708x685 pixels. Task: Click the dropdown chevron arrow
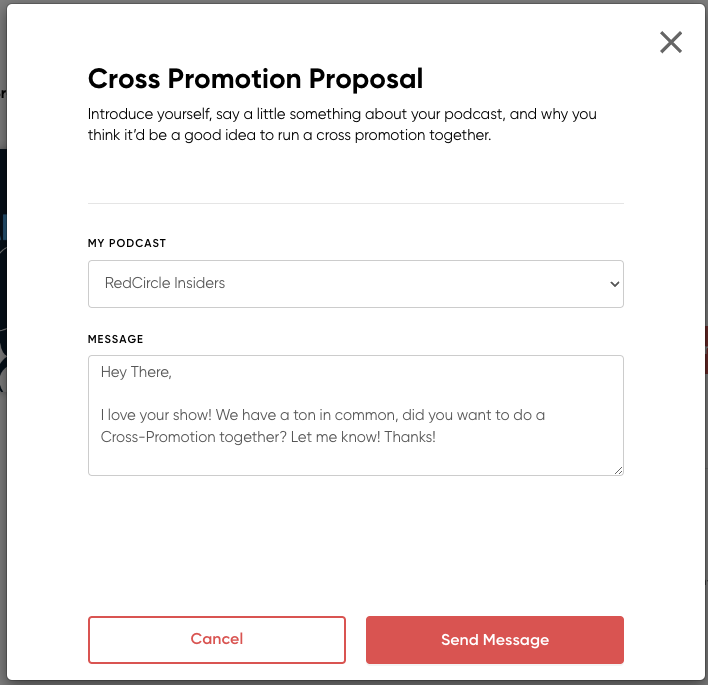point(614,284)
